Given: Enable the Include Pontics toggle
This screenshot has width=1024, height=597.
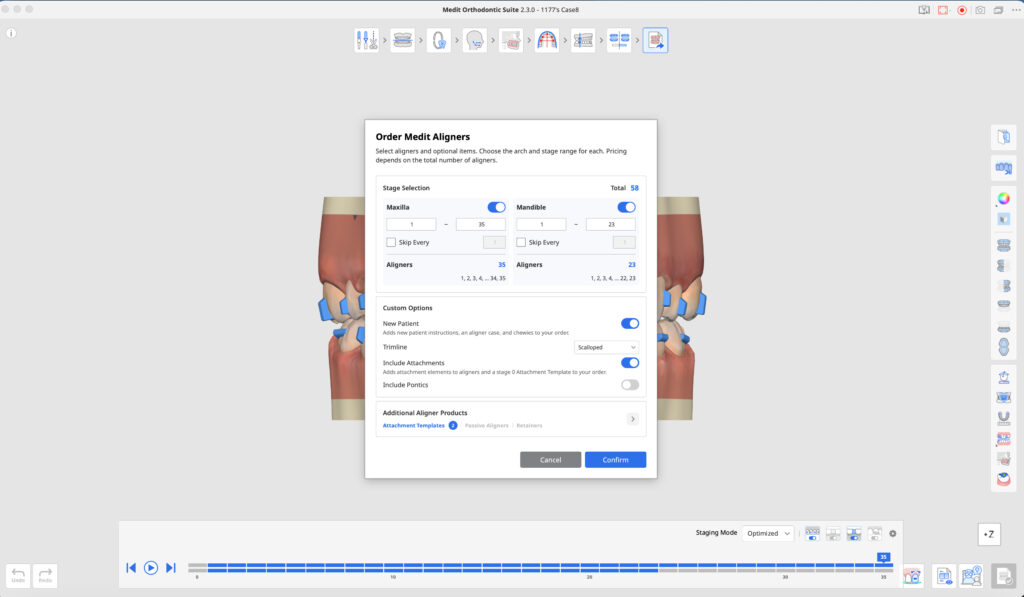Looking at the screenshot, I should [x=630, y=385].
